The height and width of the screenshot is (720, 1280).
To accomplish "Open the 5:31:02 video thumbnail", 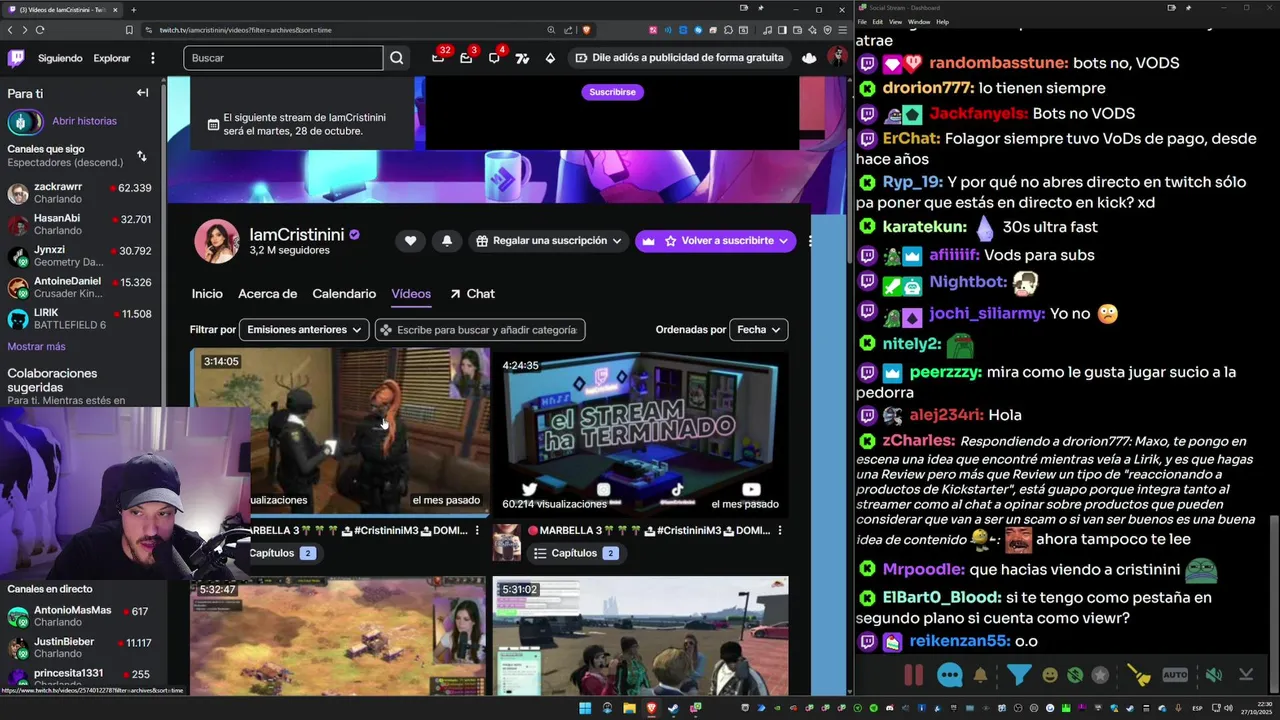I will (640, 636).
